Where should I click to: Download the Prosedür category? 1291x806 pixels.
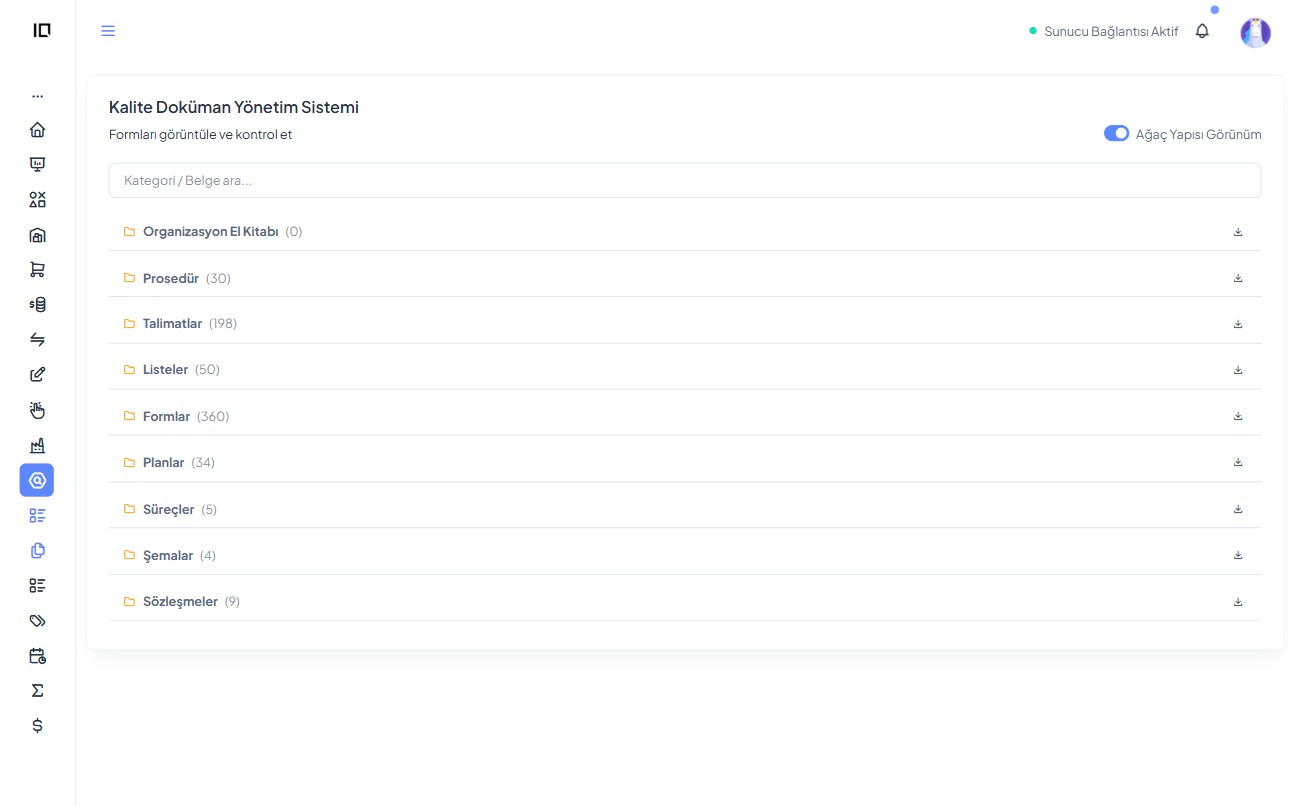pos(1238,278)
